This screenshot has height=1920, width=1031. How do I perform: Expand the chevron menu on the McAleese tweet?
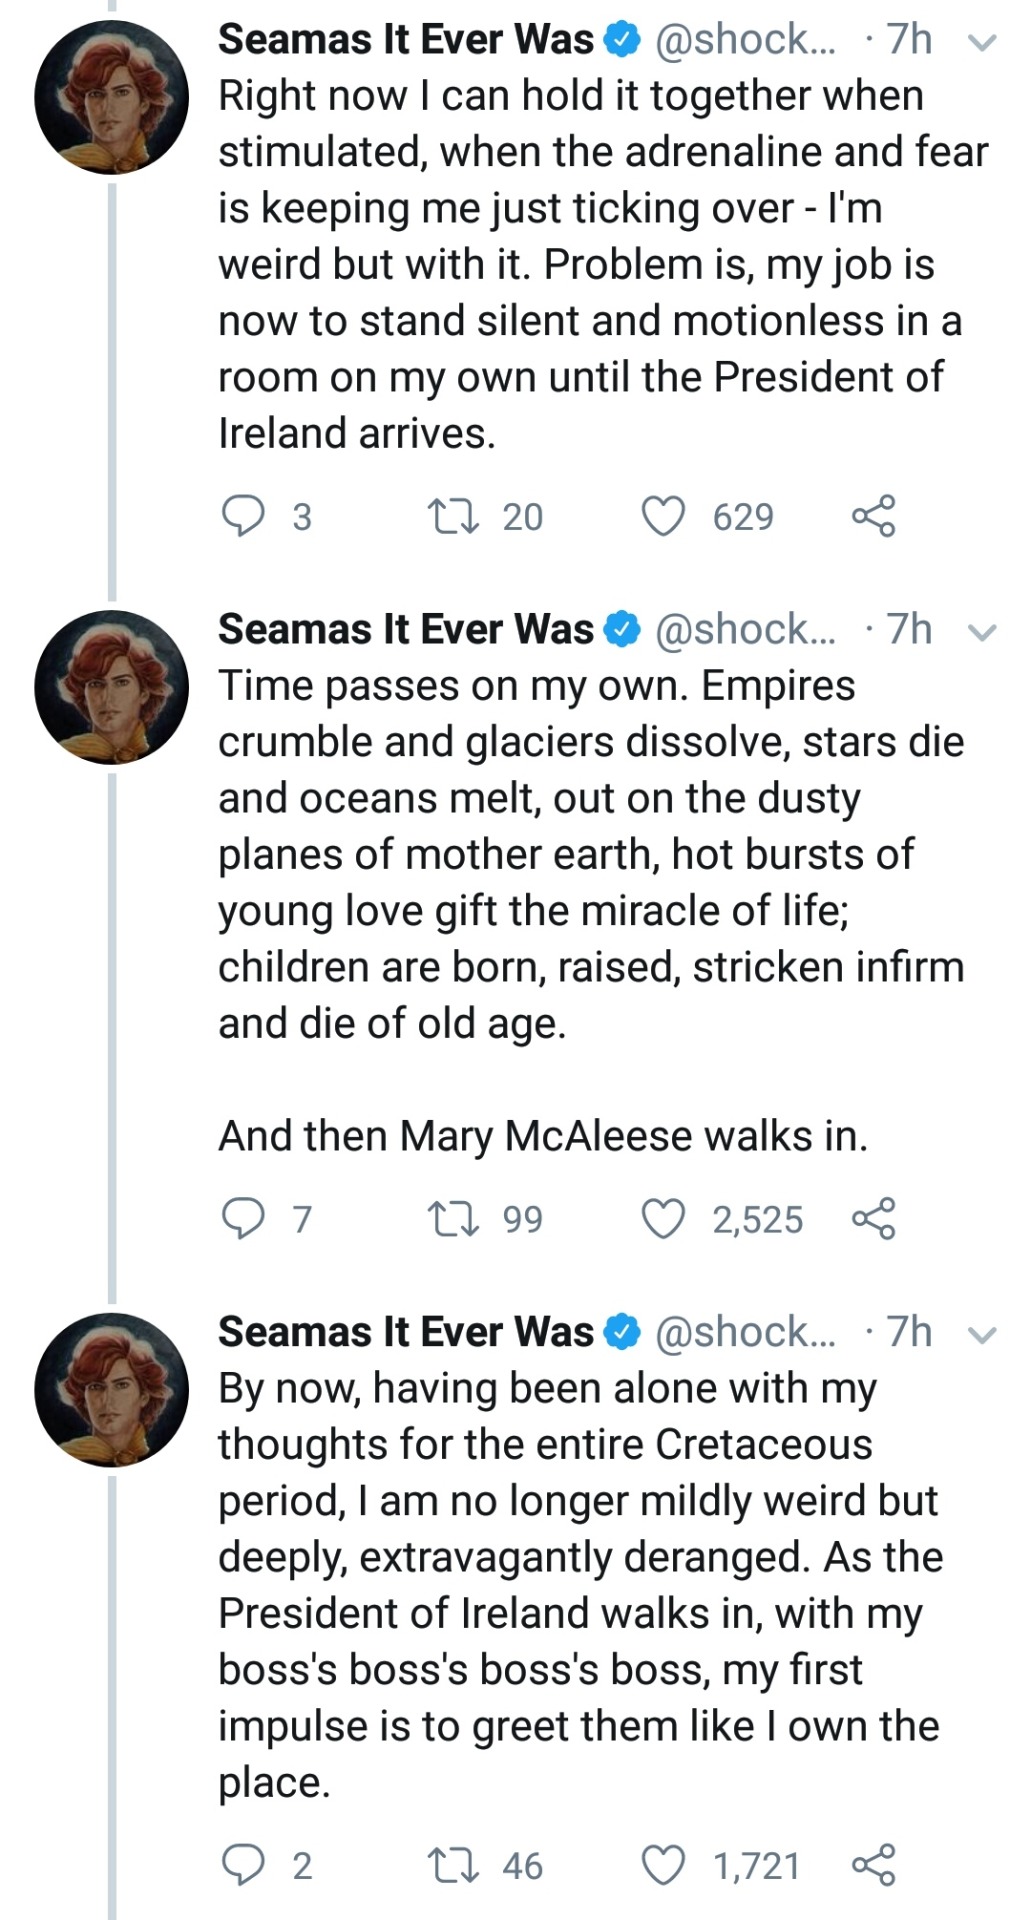click(x=983, y=632)
